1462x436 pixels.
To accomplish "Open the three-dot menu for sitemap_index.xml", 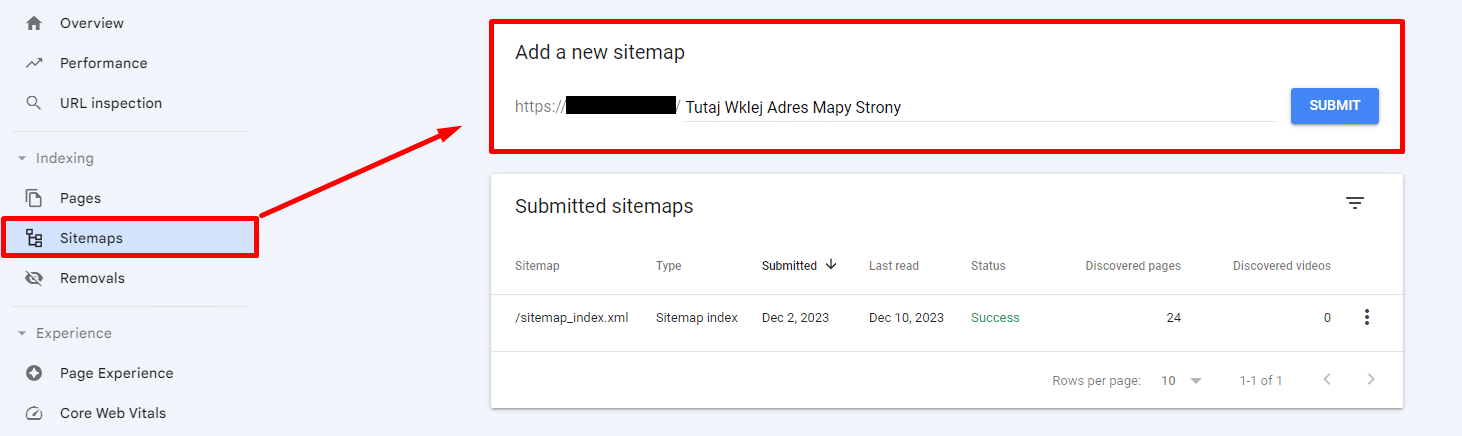I will [x=1367, y=317].
